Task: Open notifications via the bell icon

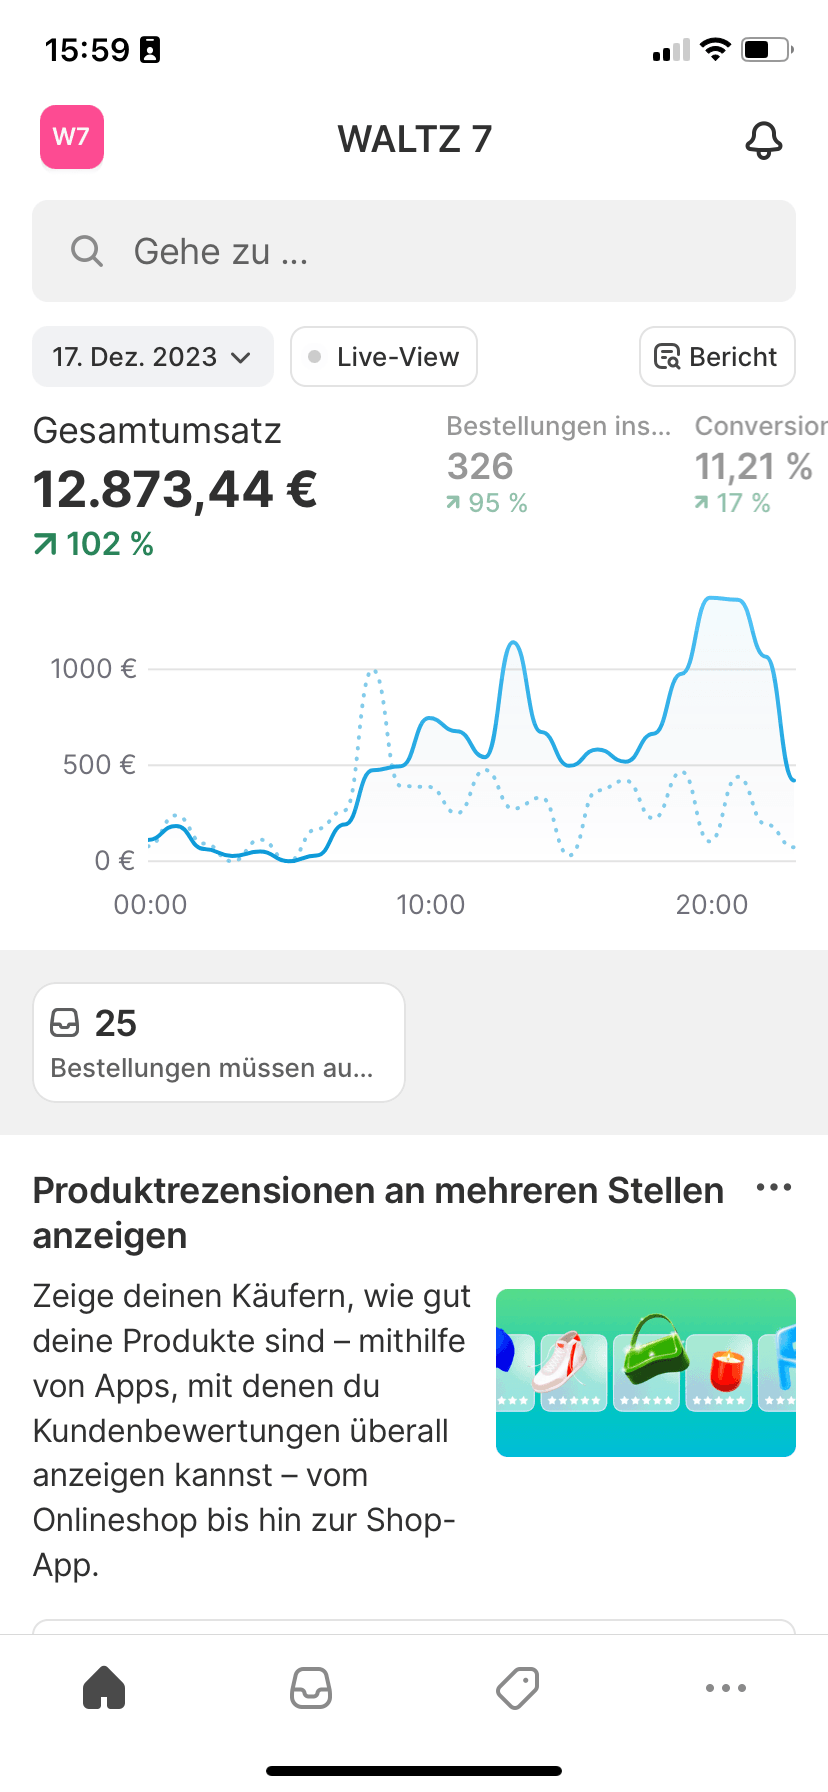Action: pyautogui.click(x=764, y=140)
